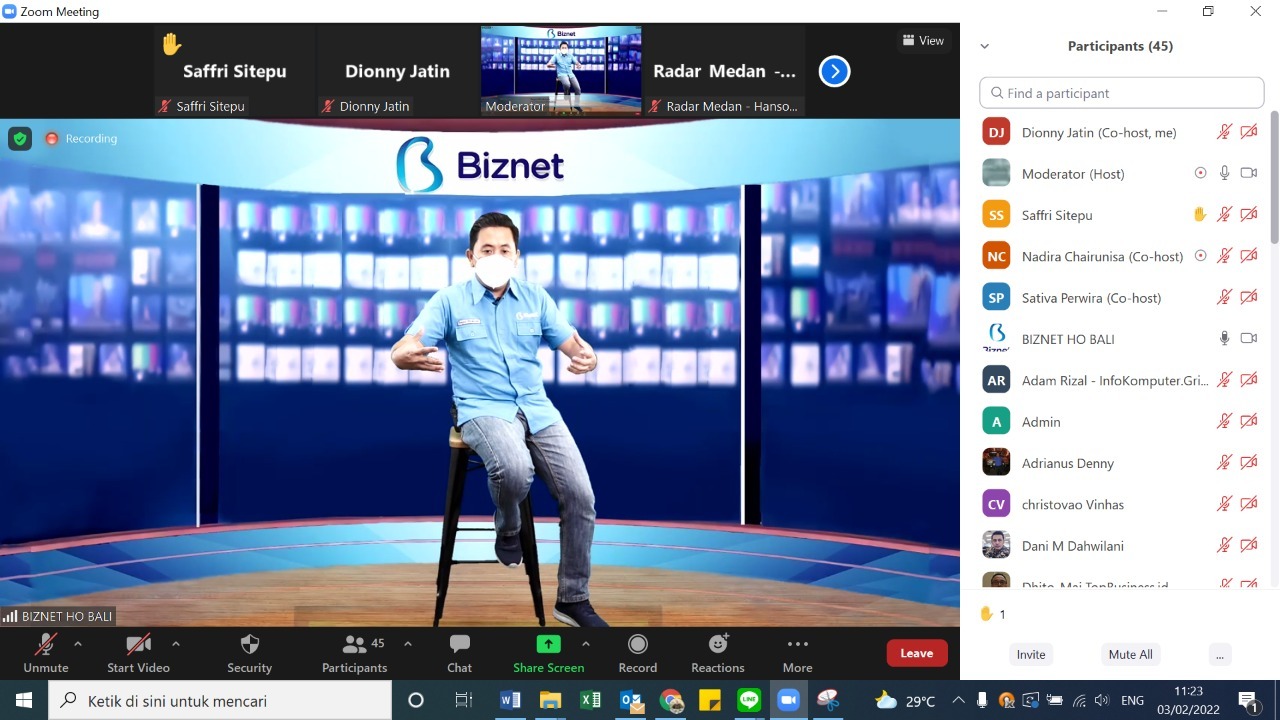This screenshot has width=1280, height=720.
Task: Open the Windows Start menu
Action: pyautogui.click(x=24, y=700)
